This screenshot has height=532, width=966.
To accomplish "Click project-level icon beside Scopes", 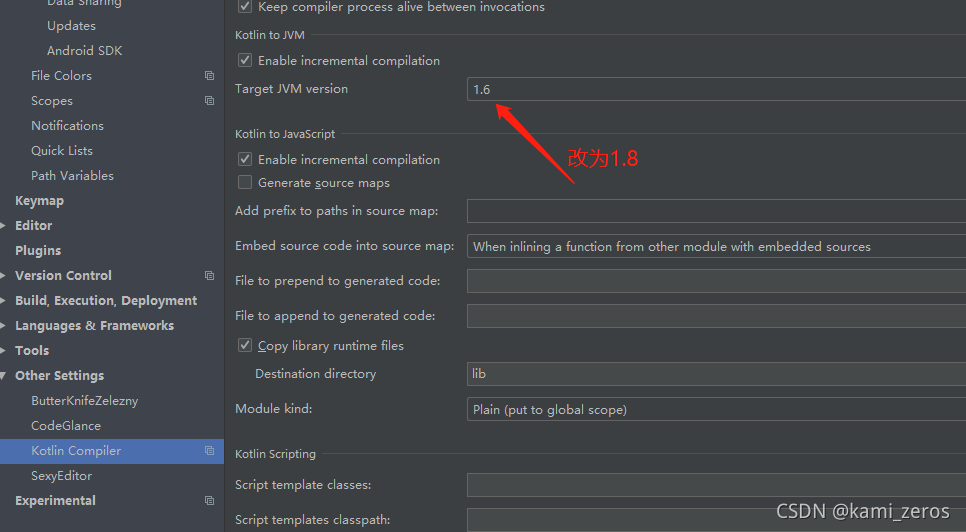I will (209, 100).
